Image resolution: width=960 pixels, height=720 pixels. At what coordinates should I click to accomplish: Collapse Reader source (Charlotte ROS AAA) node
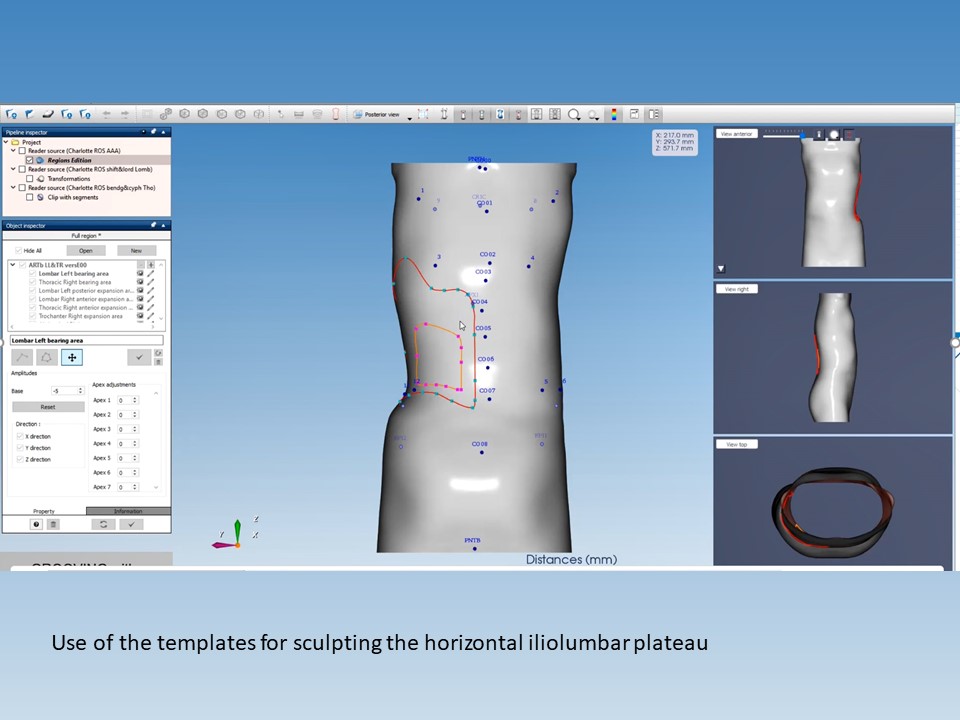[x=13, y=151]
